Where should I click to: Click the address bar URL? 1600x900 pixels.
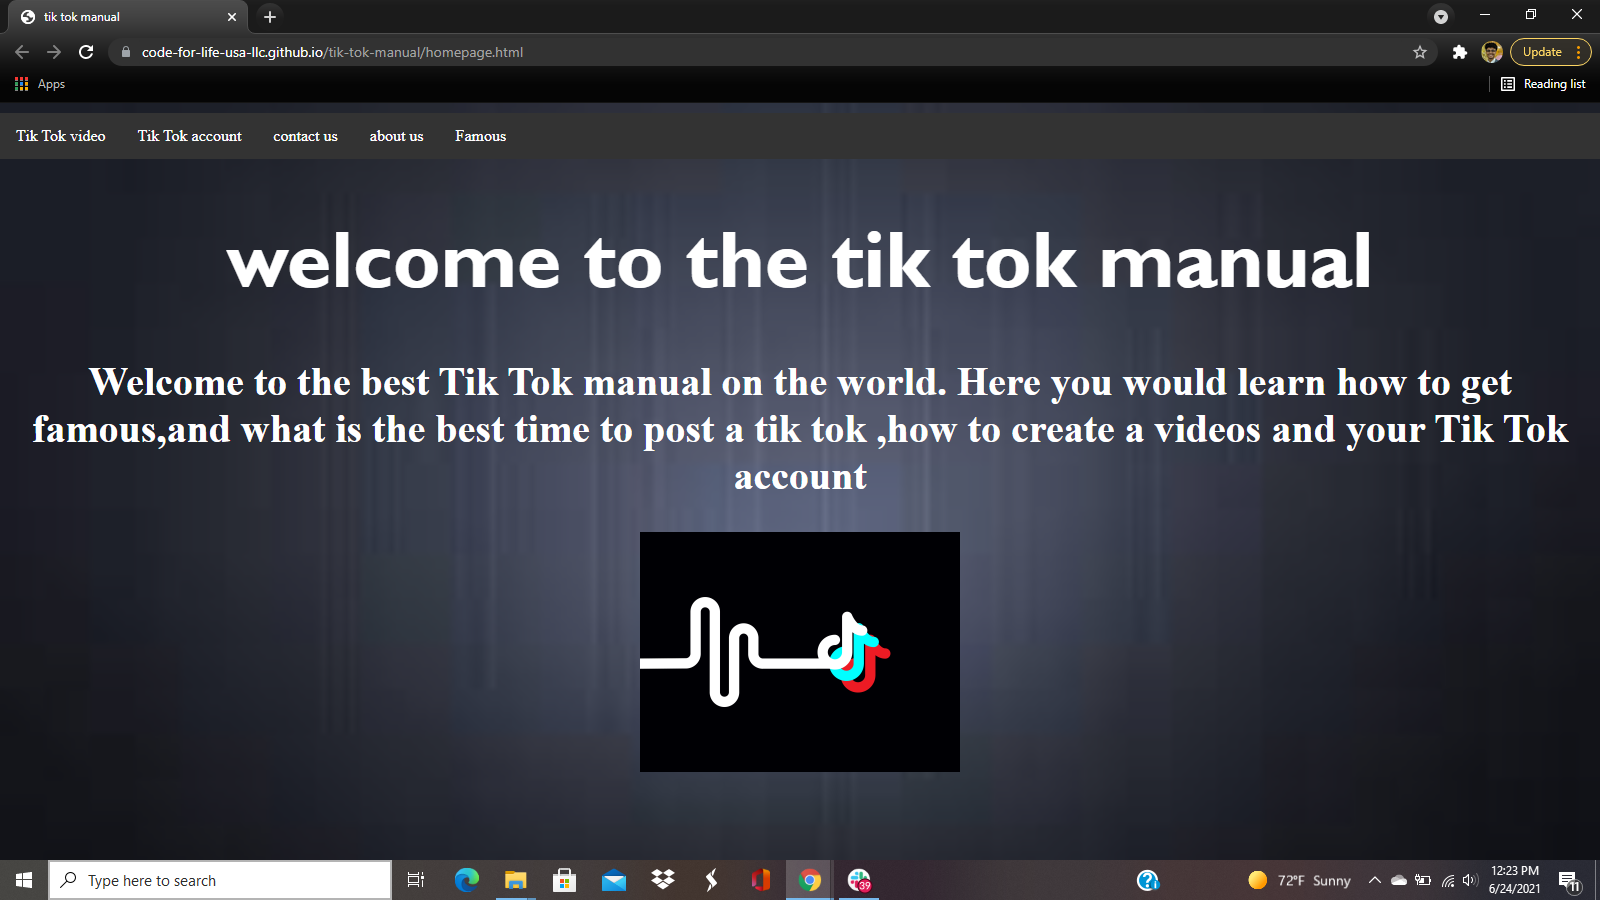click(332, 52)
